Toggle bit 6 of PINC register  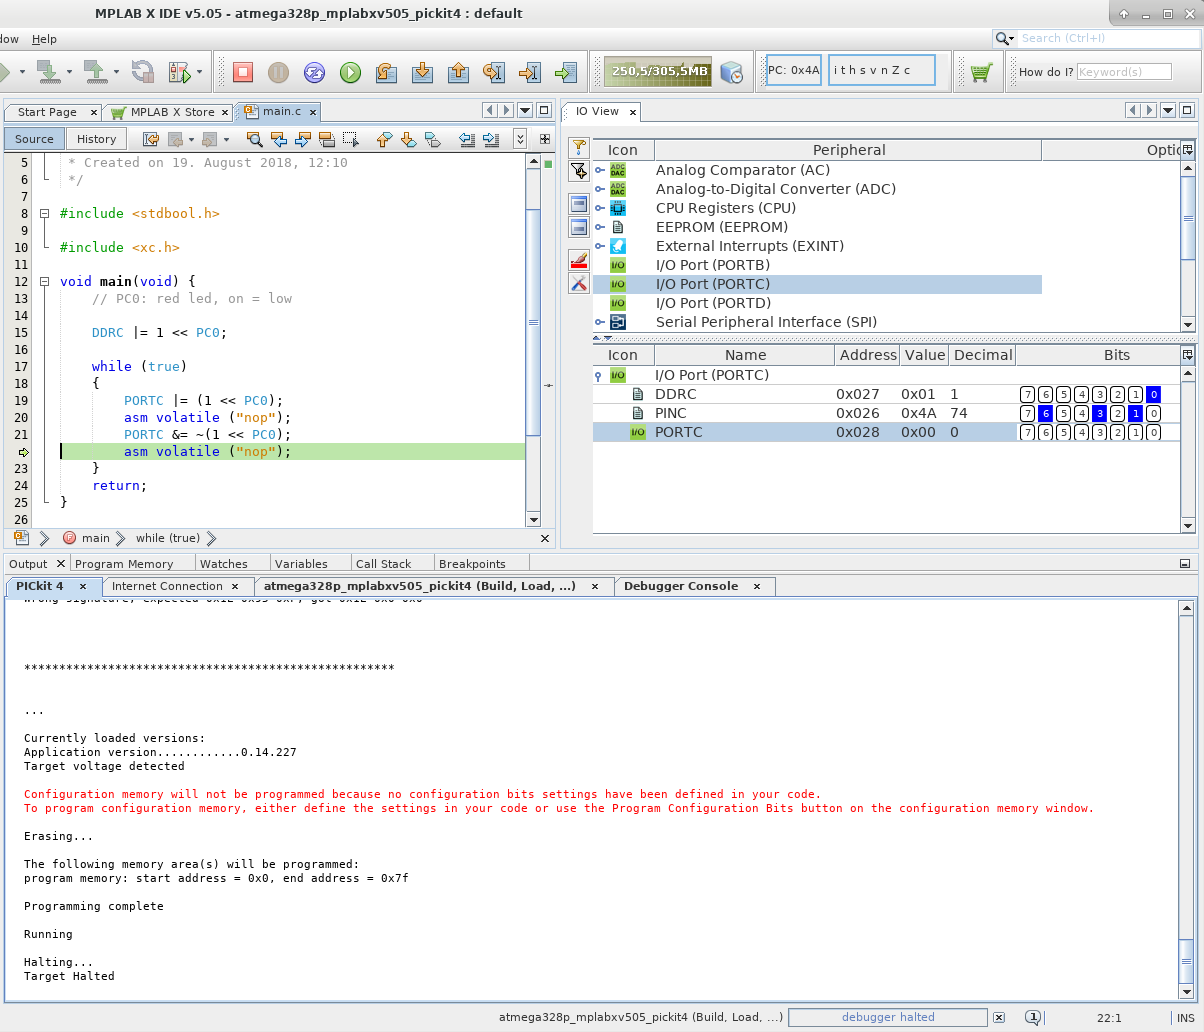click(x=1045, y=413)
